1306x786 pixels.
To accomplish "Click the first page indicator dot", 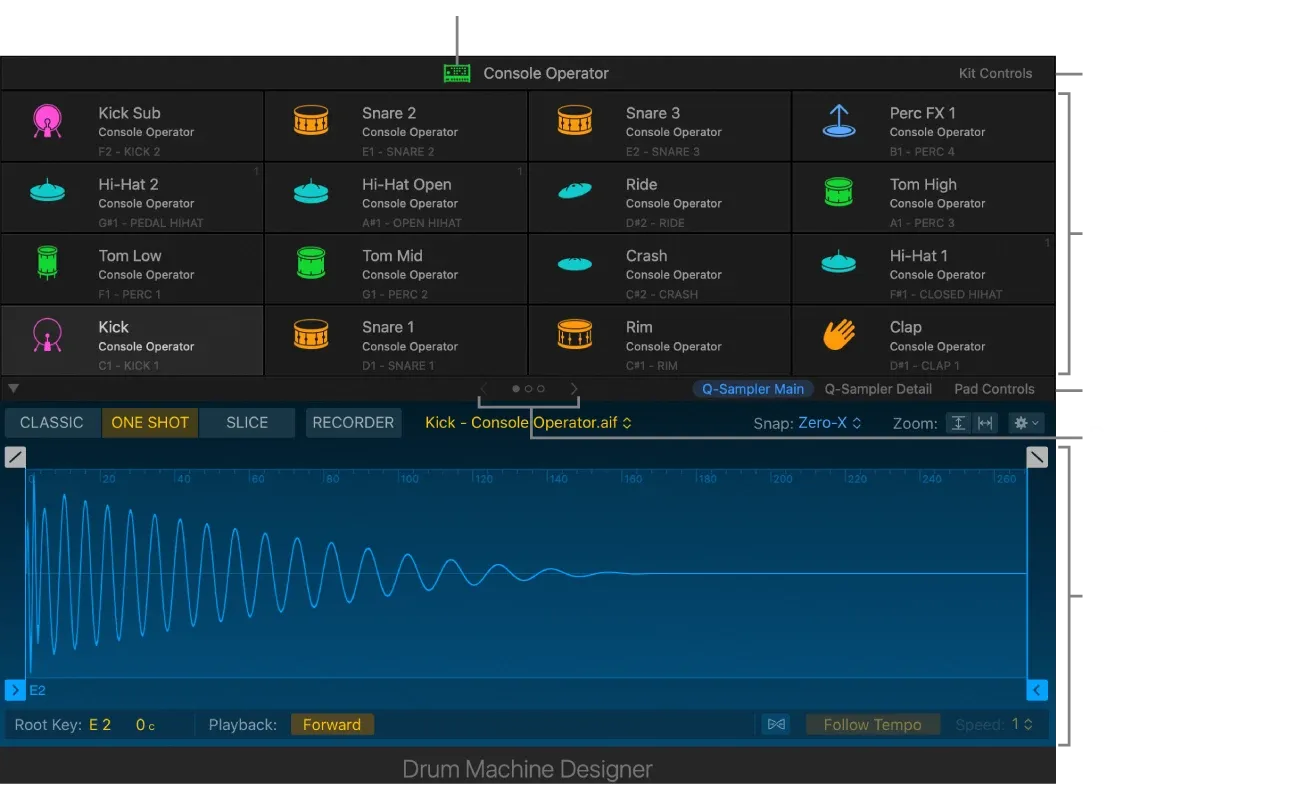I will [516, 389].
